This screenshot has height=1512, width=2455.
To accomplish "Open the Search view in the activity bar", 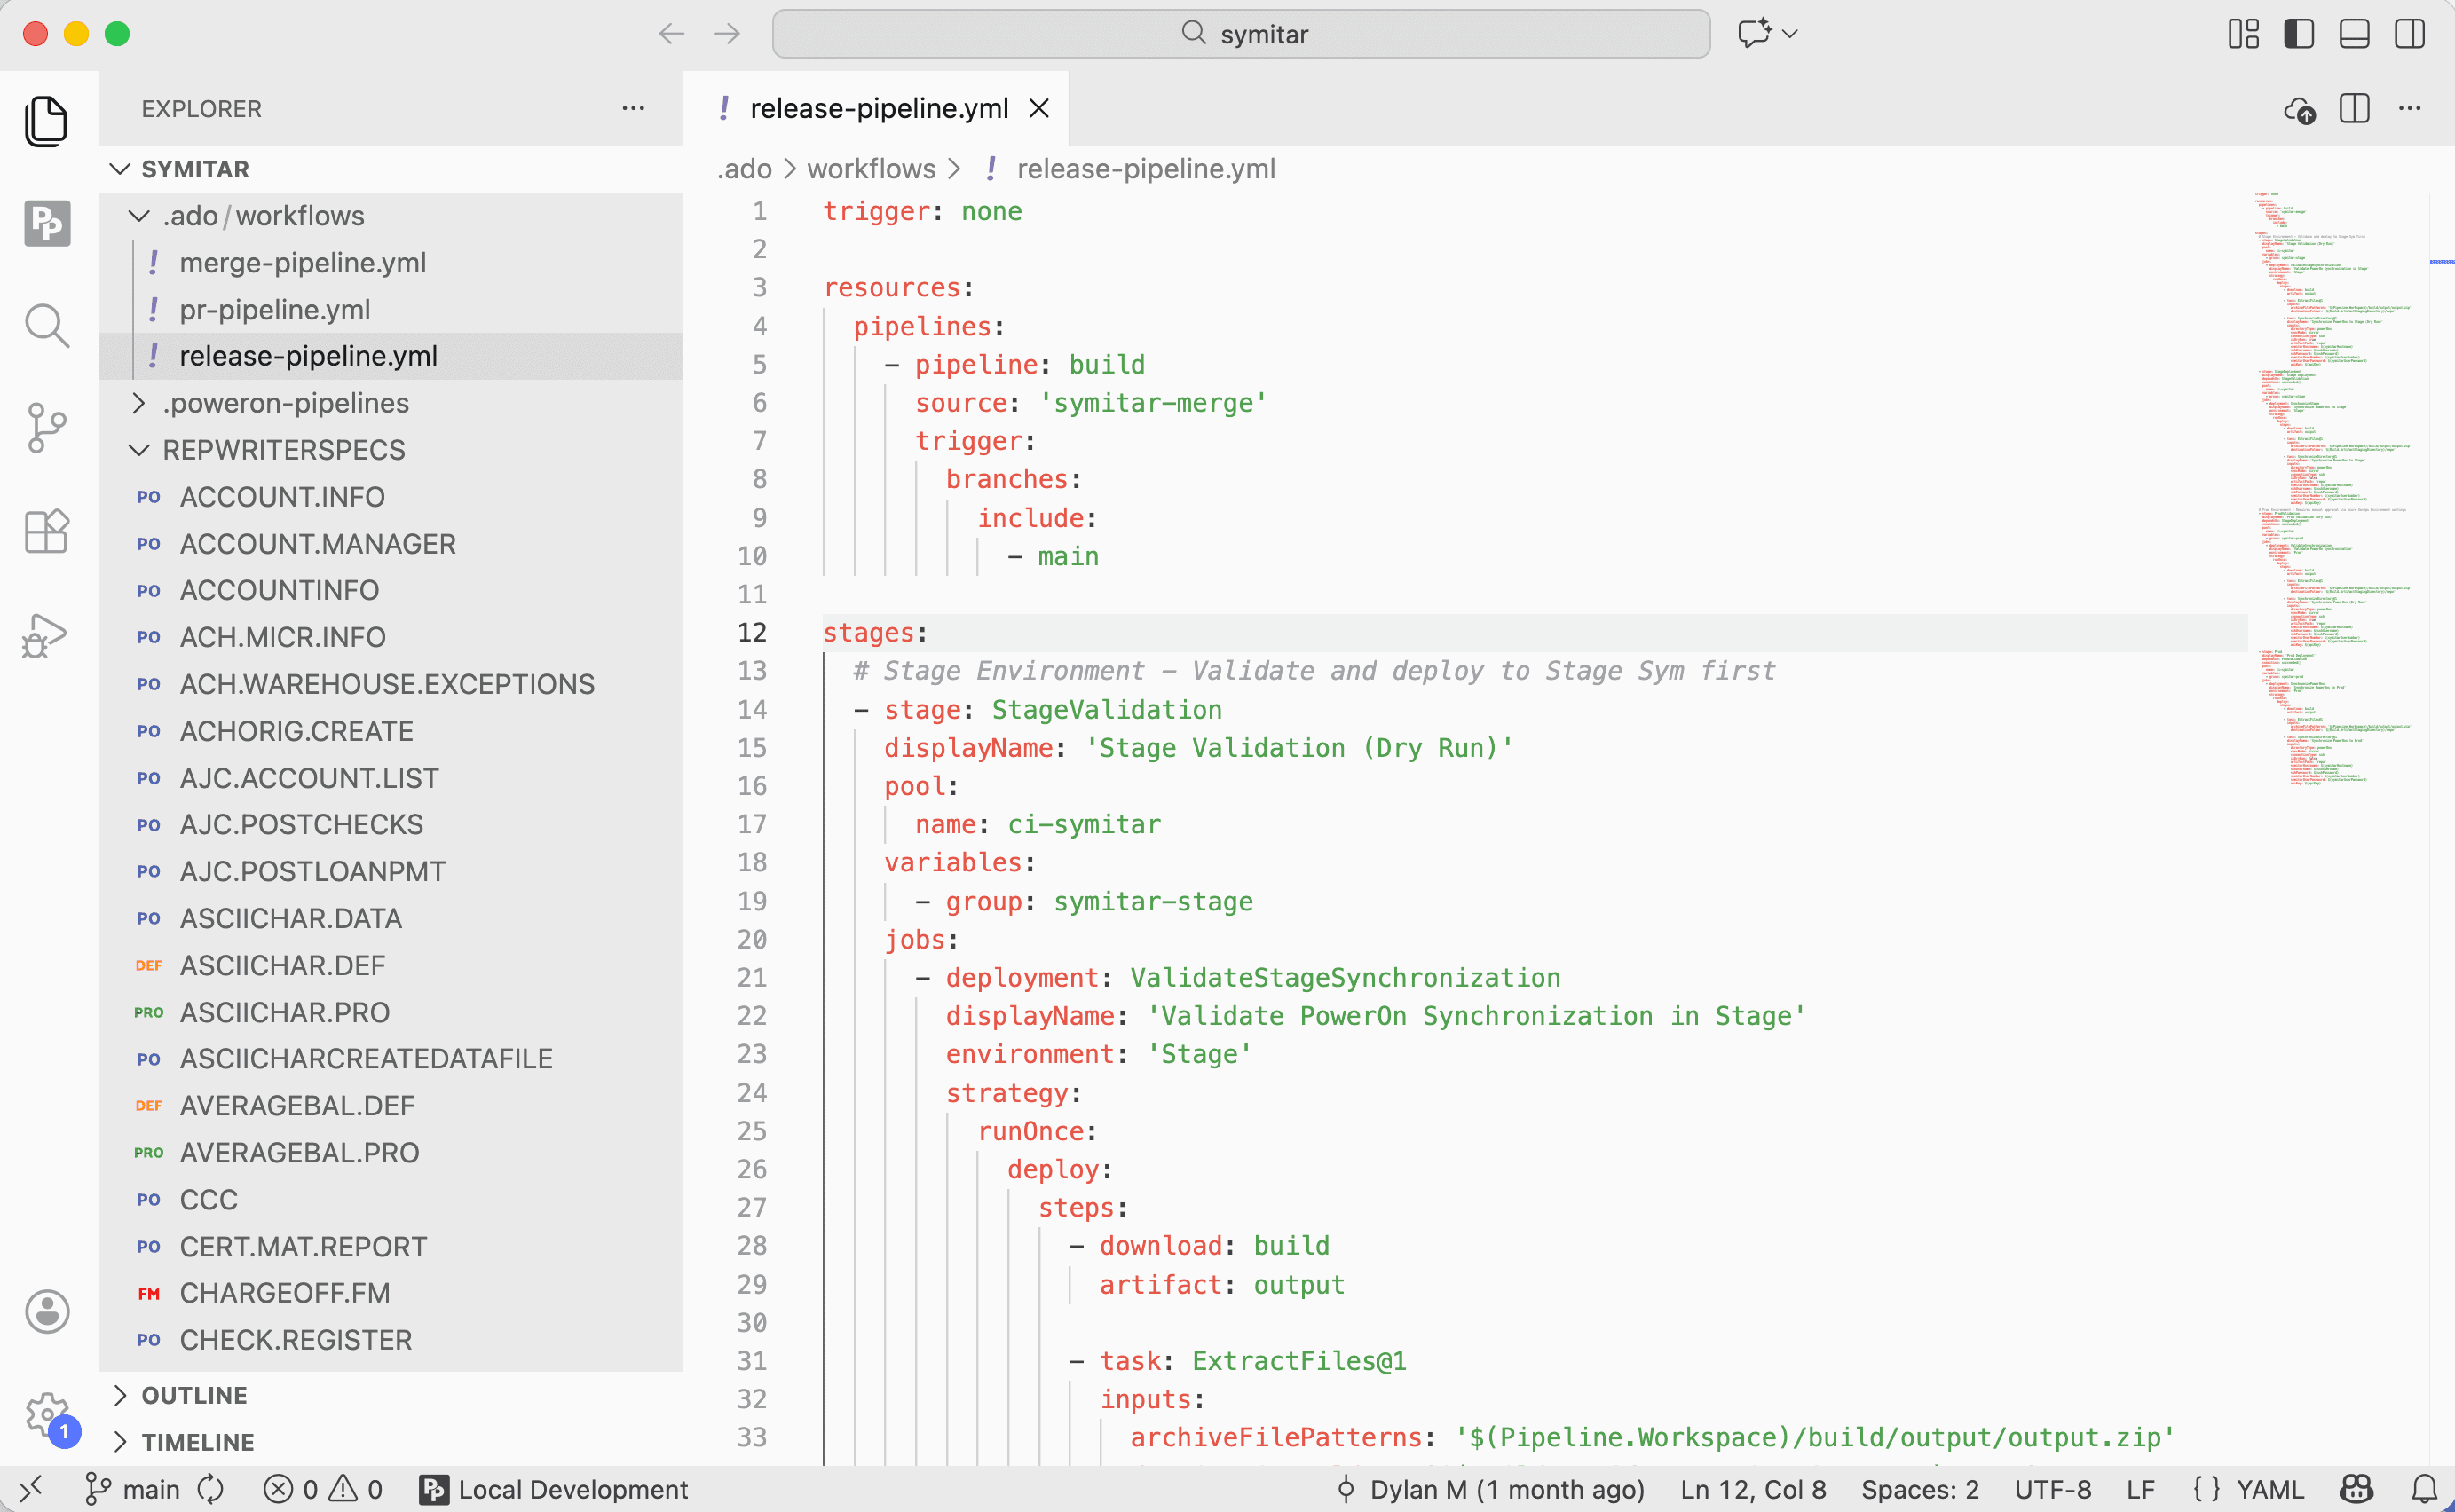I will (x=46, y=326).
